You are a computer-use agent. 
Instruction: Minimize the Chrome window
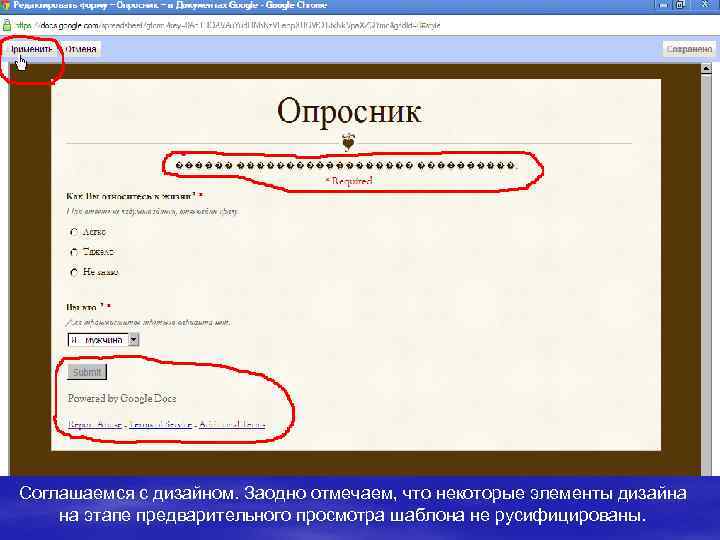(663, 5)
